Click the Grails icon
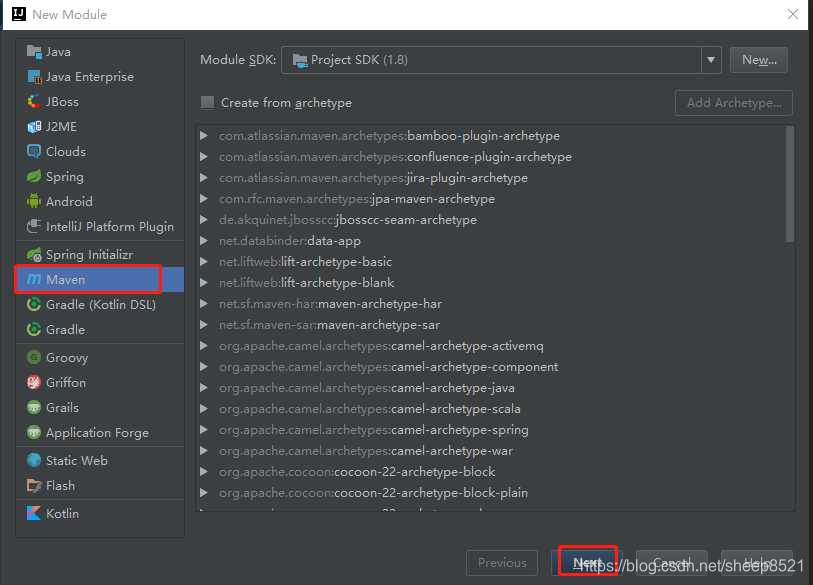This screenshot has height=585, width=813. click(x=34, y=408)
